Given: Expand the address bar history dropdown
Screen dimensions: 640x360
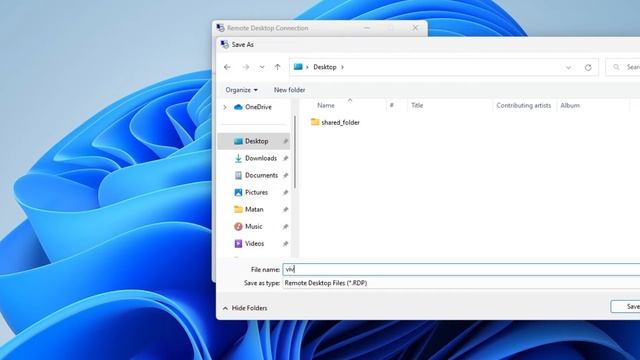Looking at the screenshot, I should (568, 67).
